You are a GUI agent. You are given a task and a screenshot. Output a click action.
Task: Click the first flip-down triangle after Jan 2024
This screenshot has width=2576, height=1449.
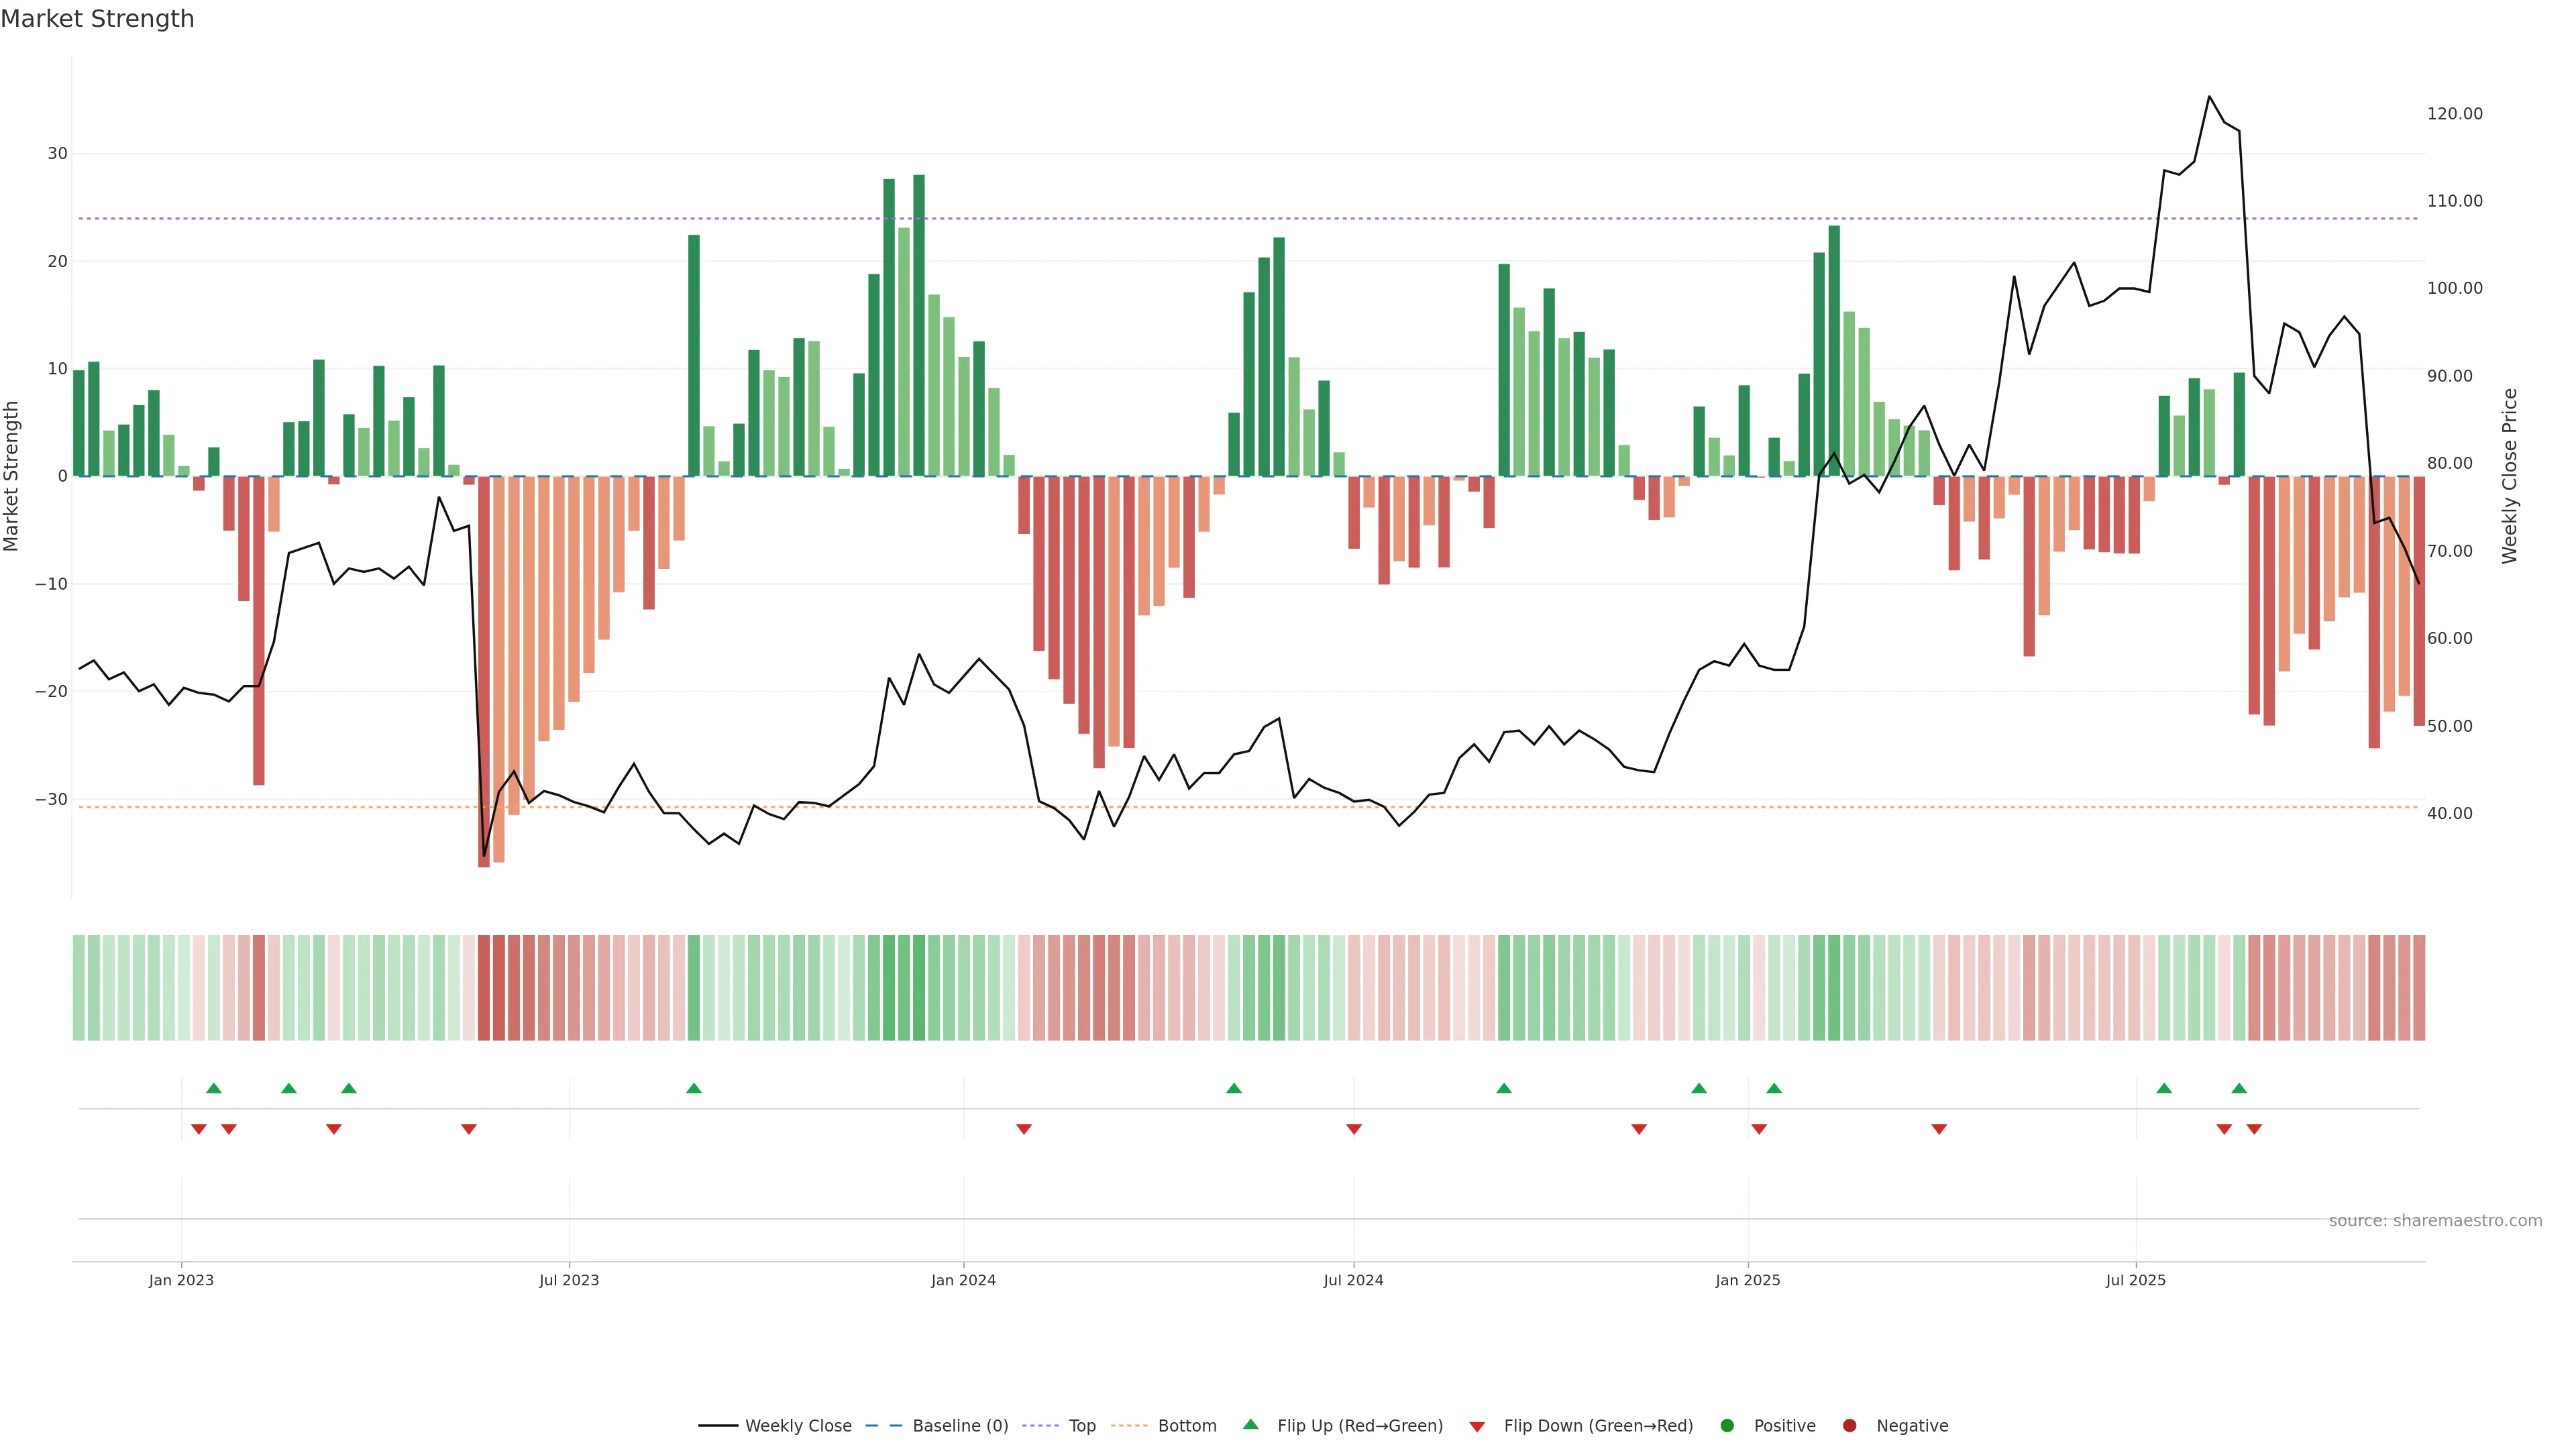(1024, 1129)
